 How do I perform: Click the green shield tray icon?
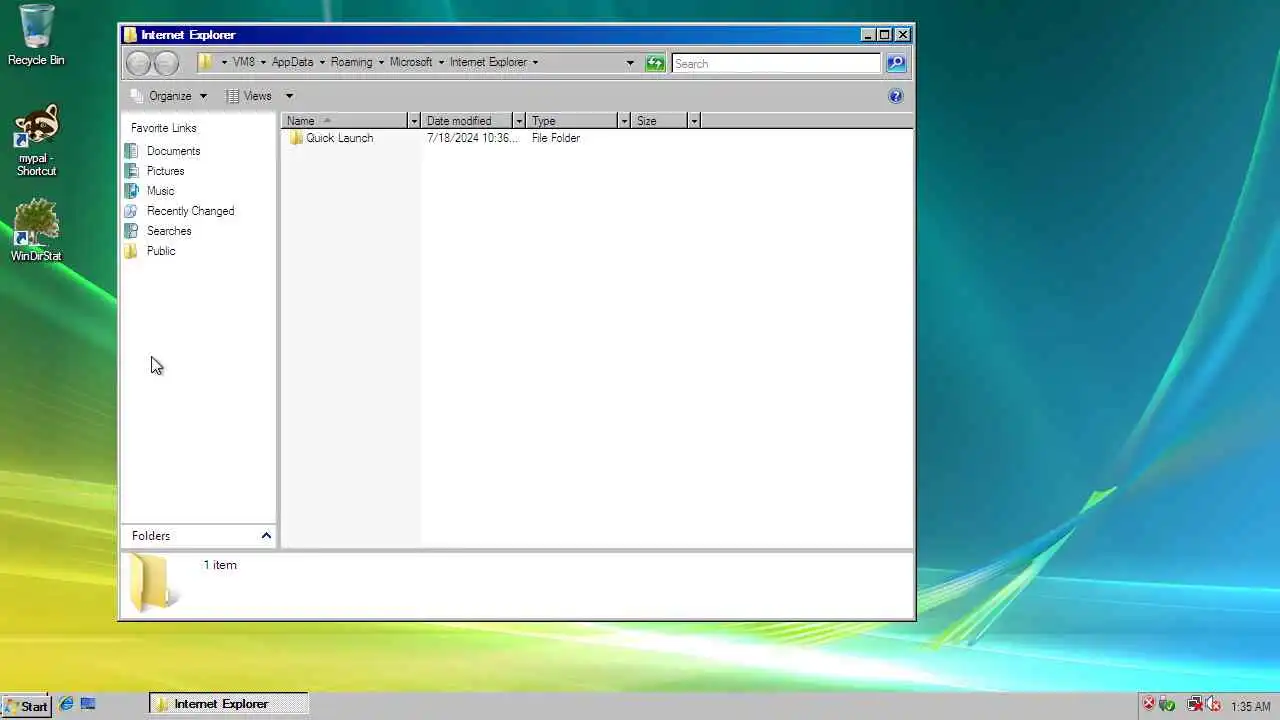tap(1167, 705)
